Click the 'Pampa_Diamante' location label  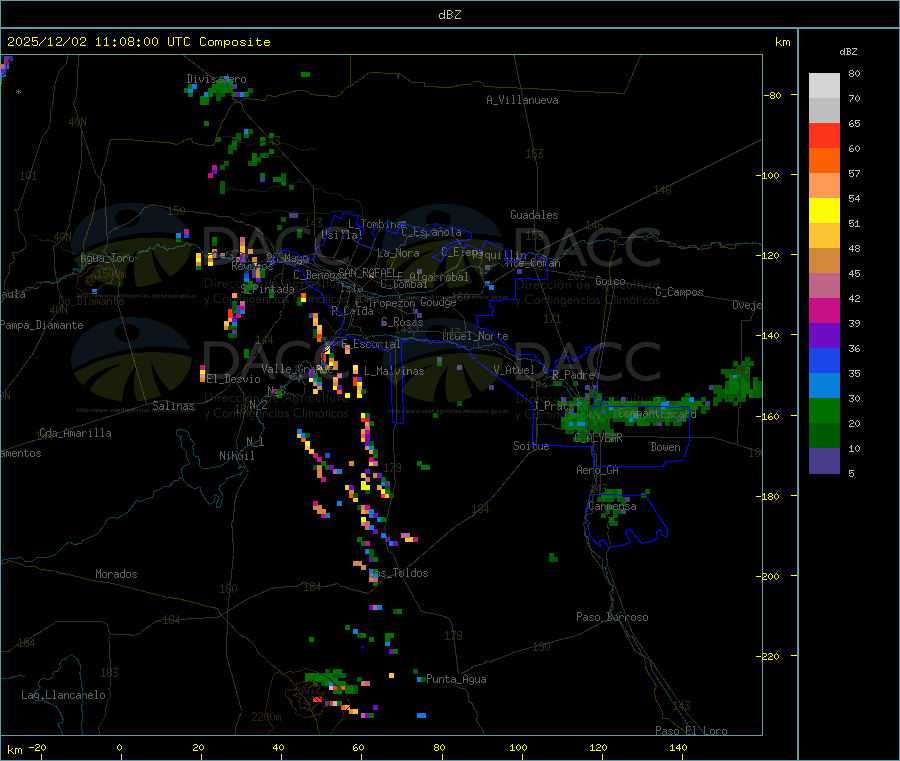[x=42, y=325]
